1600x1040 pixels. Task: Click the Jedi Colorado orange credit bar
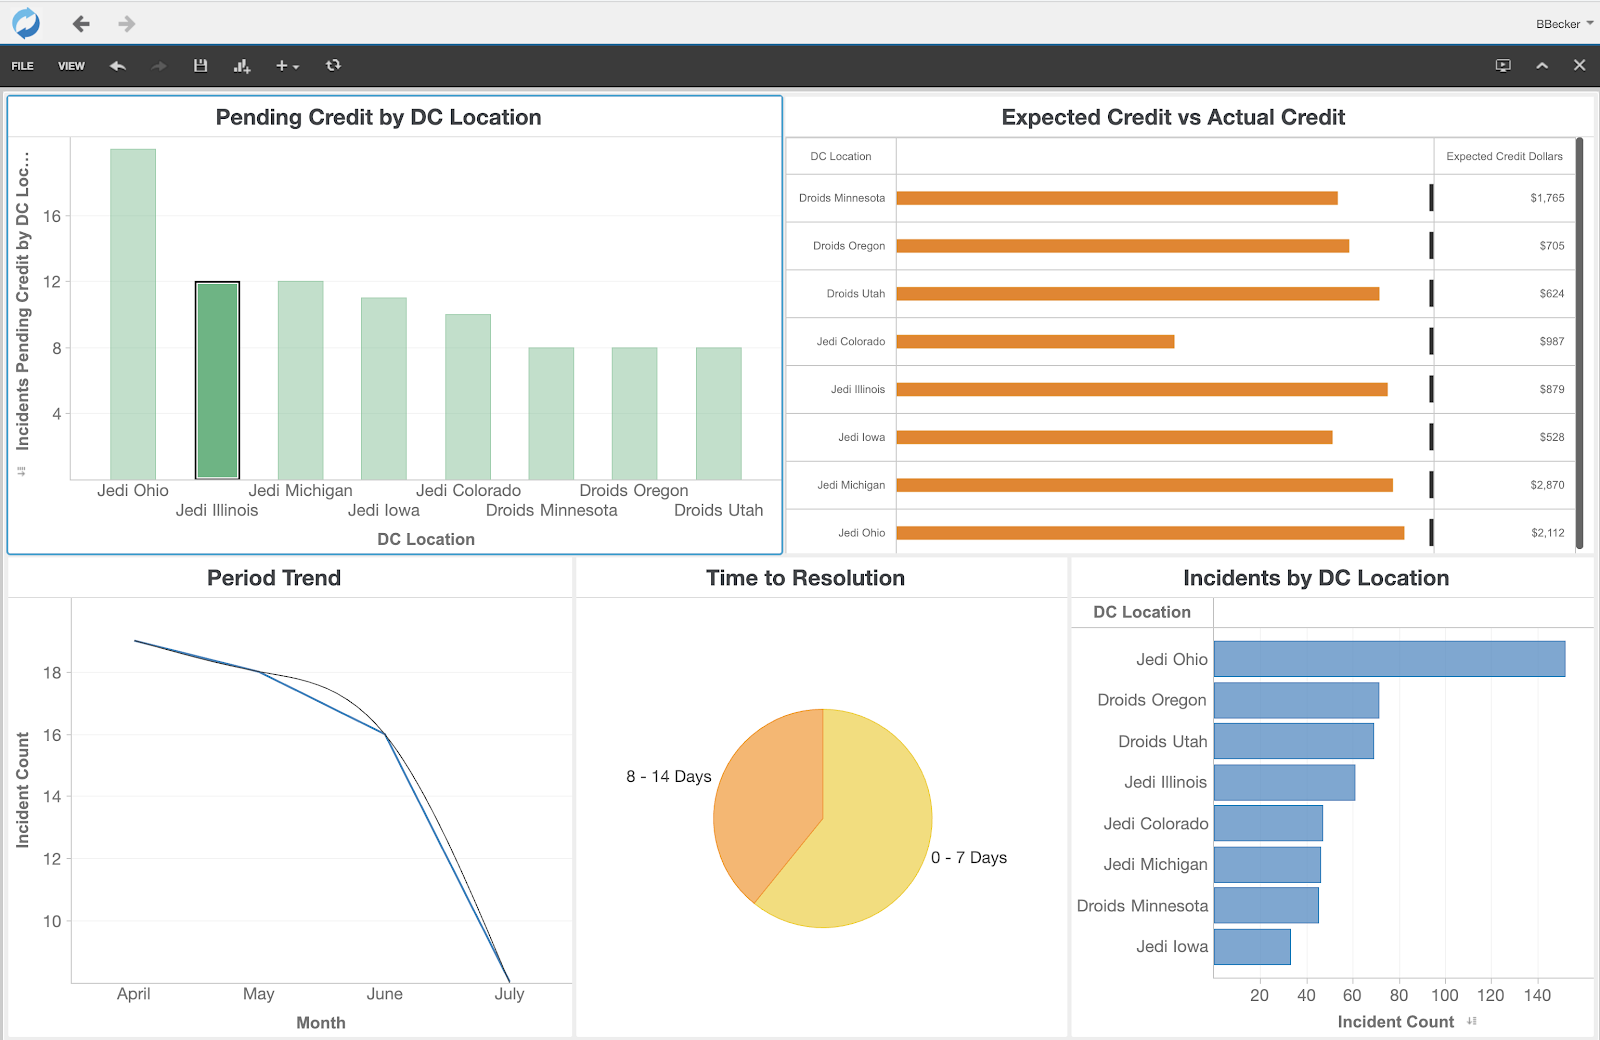coord(1036,342)
